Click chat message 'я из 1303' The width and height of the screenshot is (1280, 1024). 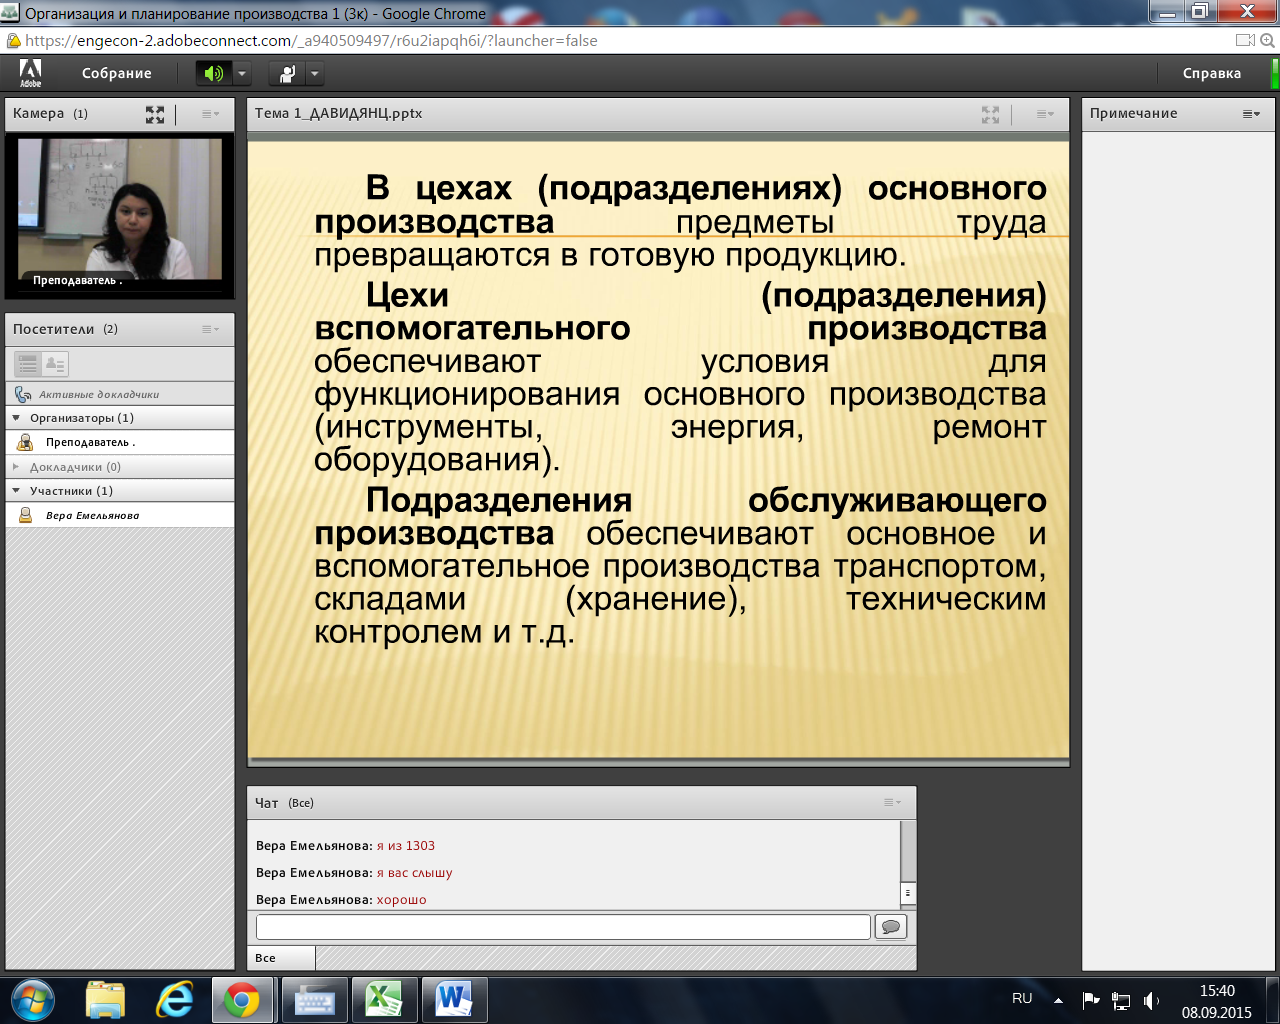pyautogui.click(x=405, y=846)
